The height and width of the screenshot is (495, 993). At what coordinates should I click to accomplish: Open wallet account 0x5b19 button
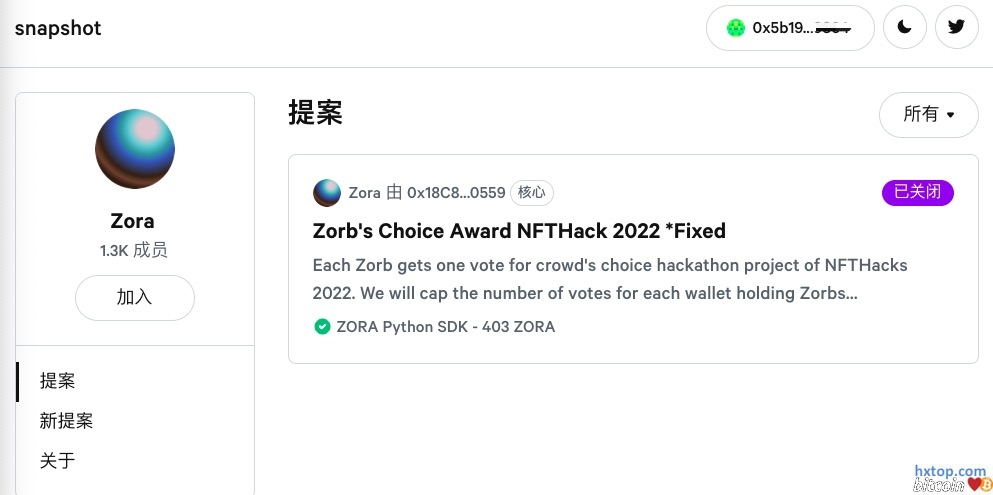pos(790,28)
